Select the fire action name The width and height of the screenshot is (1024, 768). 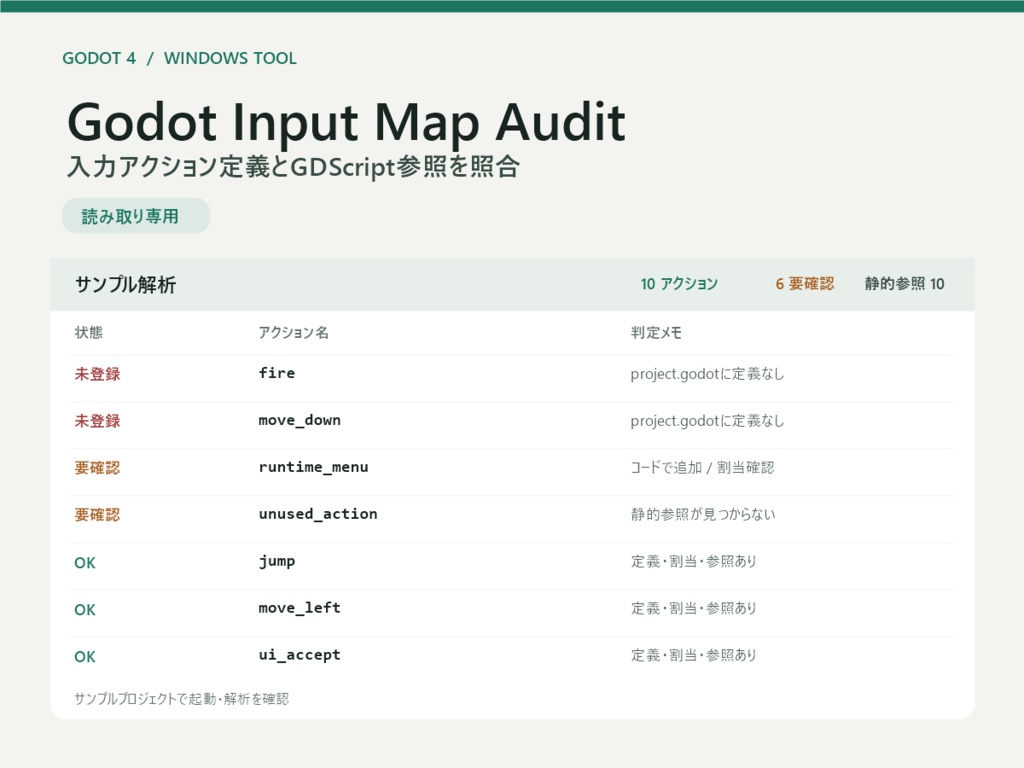coord(277,373)
